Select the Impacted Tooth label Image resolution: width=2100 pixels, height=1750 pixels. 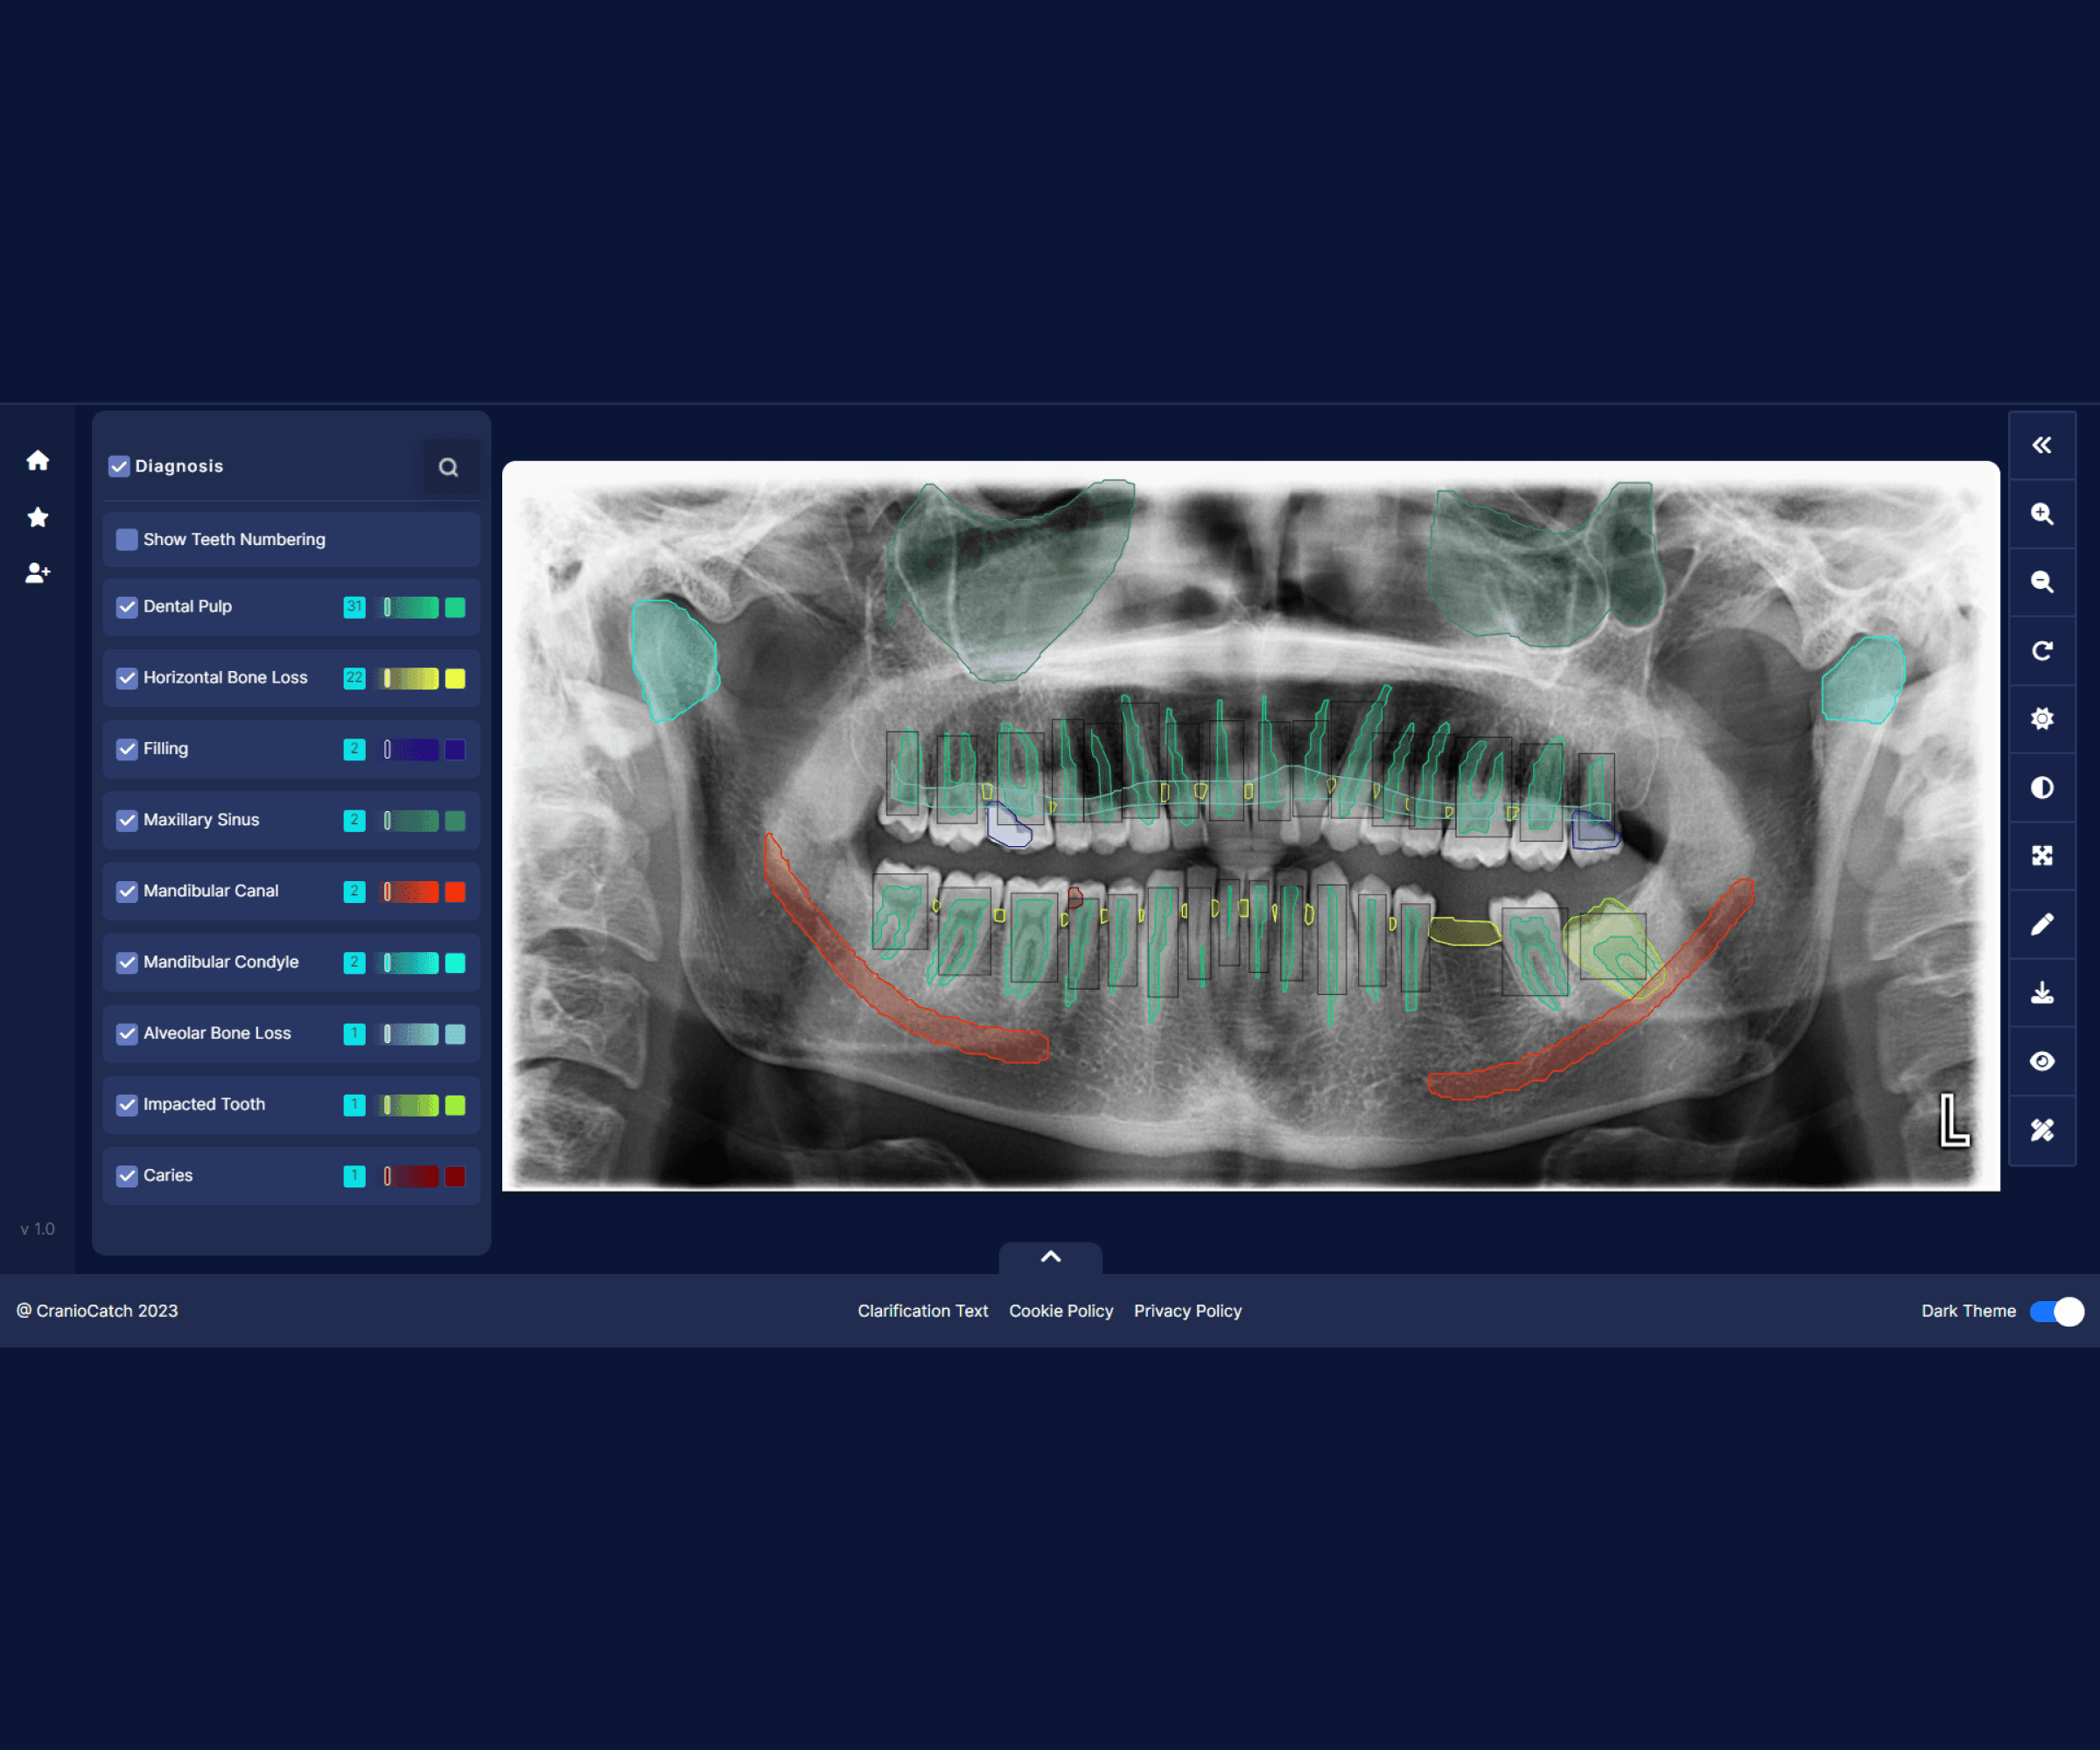coord(204,1104)
